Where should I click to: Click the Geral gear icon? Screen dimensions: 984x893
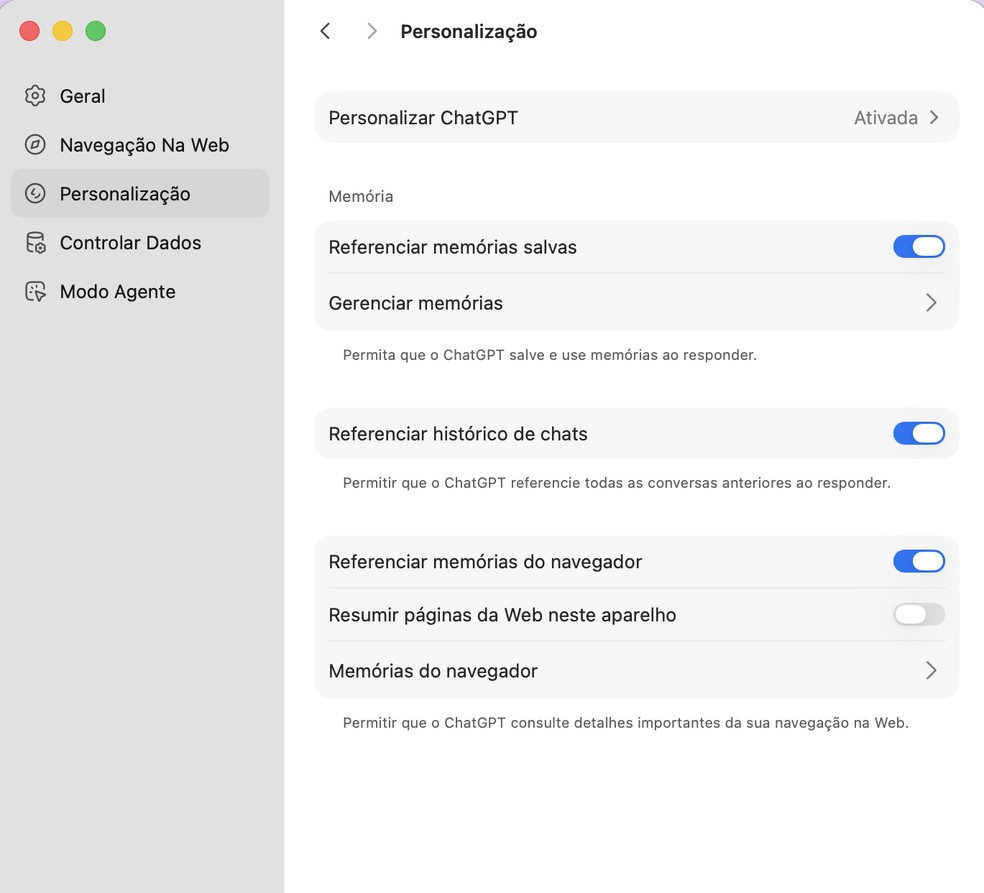click(35, 96)
